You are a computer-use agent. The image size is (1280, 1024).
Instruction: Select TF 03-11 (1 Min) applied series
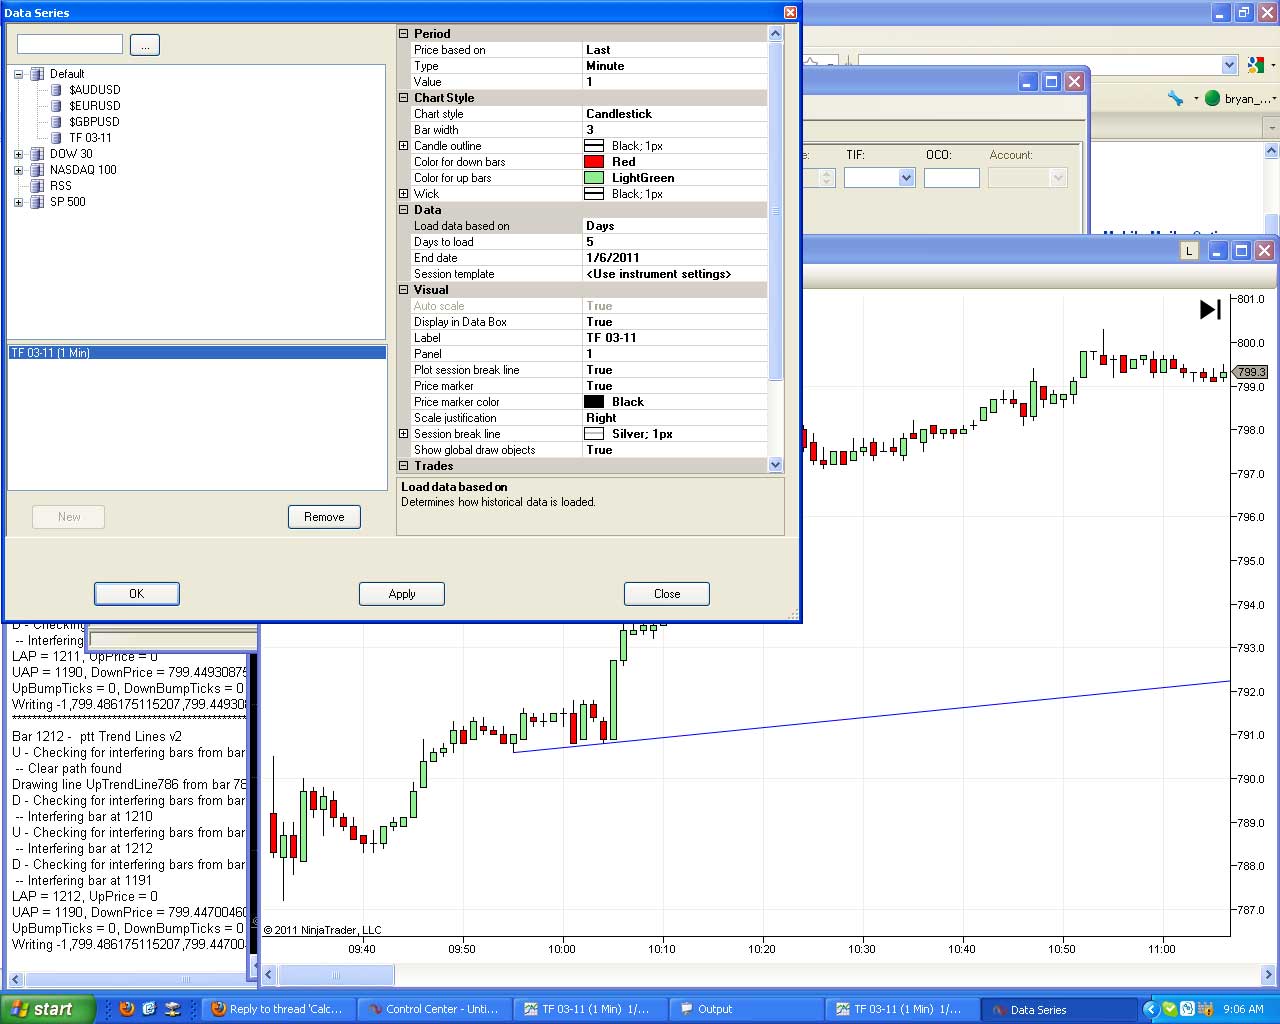(197, 353)
